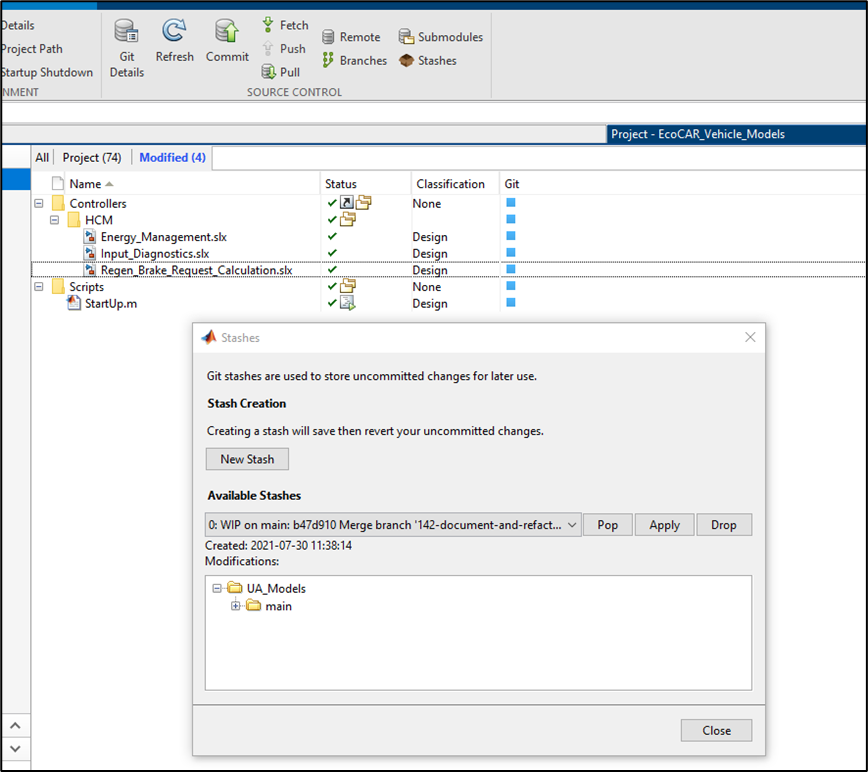
Task: Open the Available Stashes dropdown
Action: click(x=571, y=525)
